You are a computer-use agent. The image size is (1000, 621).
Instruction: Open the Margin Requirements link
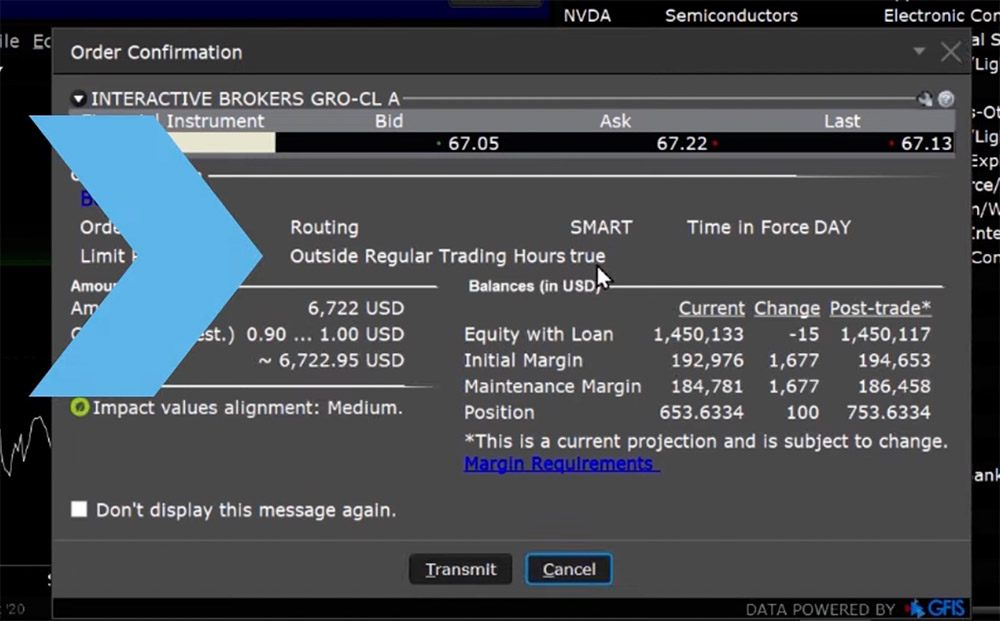(x=558, y=464)
